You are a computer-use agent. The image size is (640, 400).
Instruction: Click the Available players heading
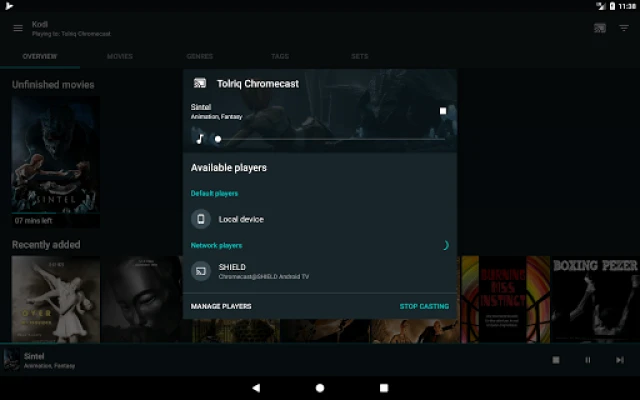tap(229, 168)
